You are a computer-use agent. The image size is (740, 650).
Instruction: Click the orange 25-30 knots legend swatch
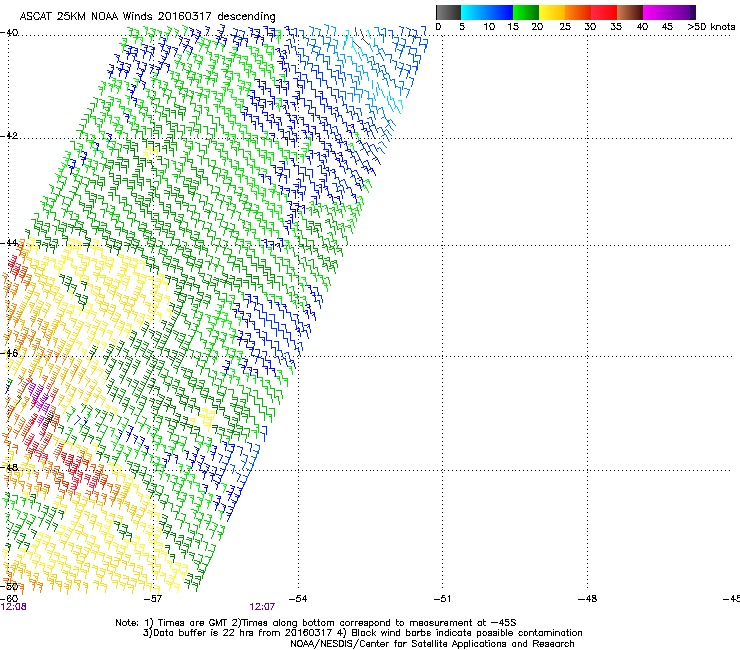(x=578, y=12)
